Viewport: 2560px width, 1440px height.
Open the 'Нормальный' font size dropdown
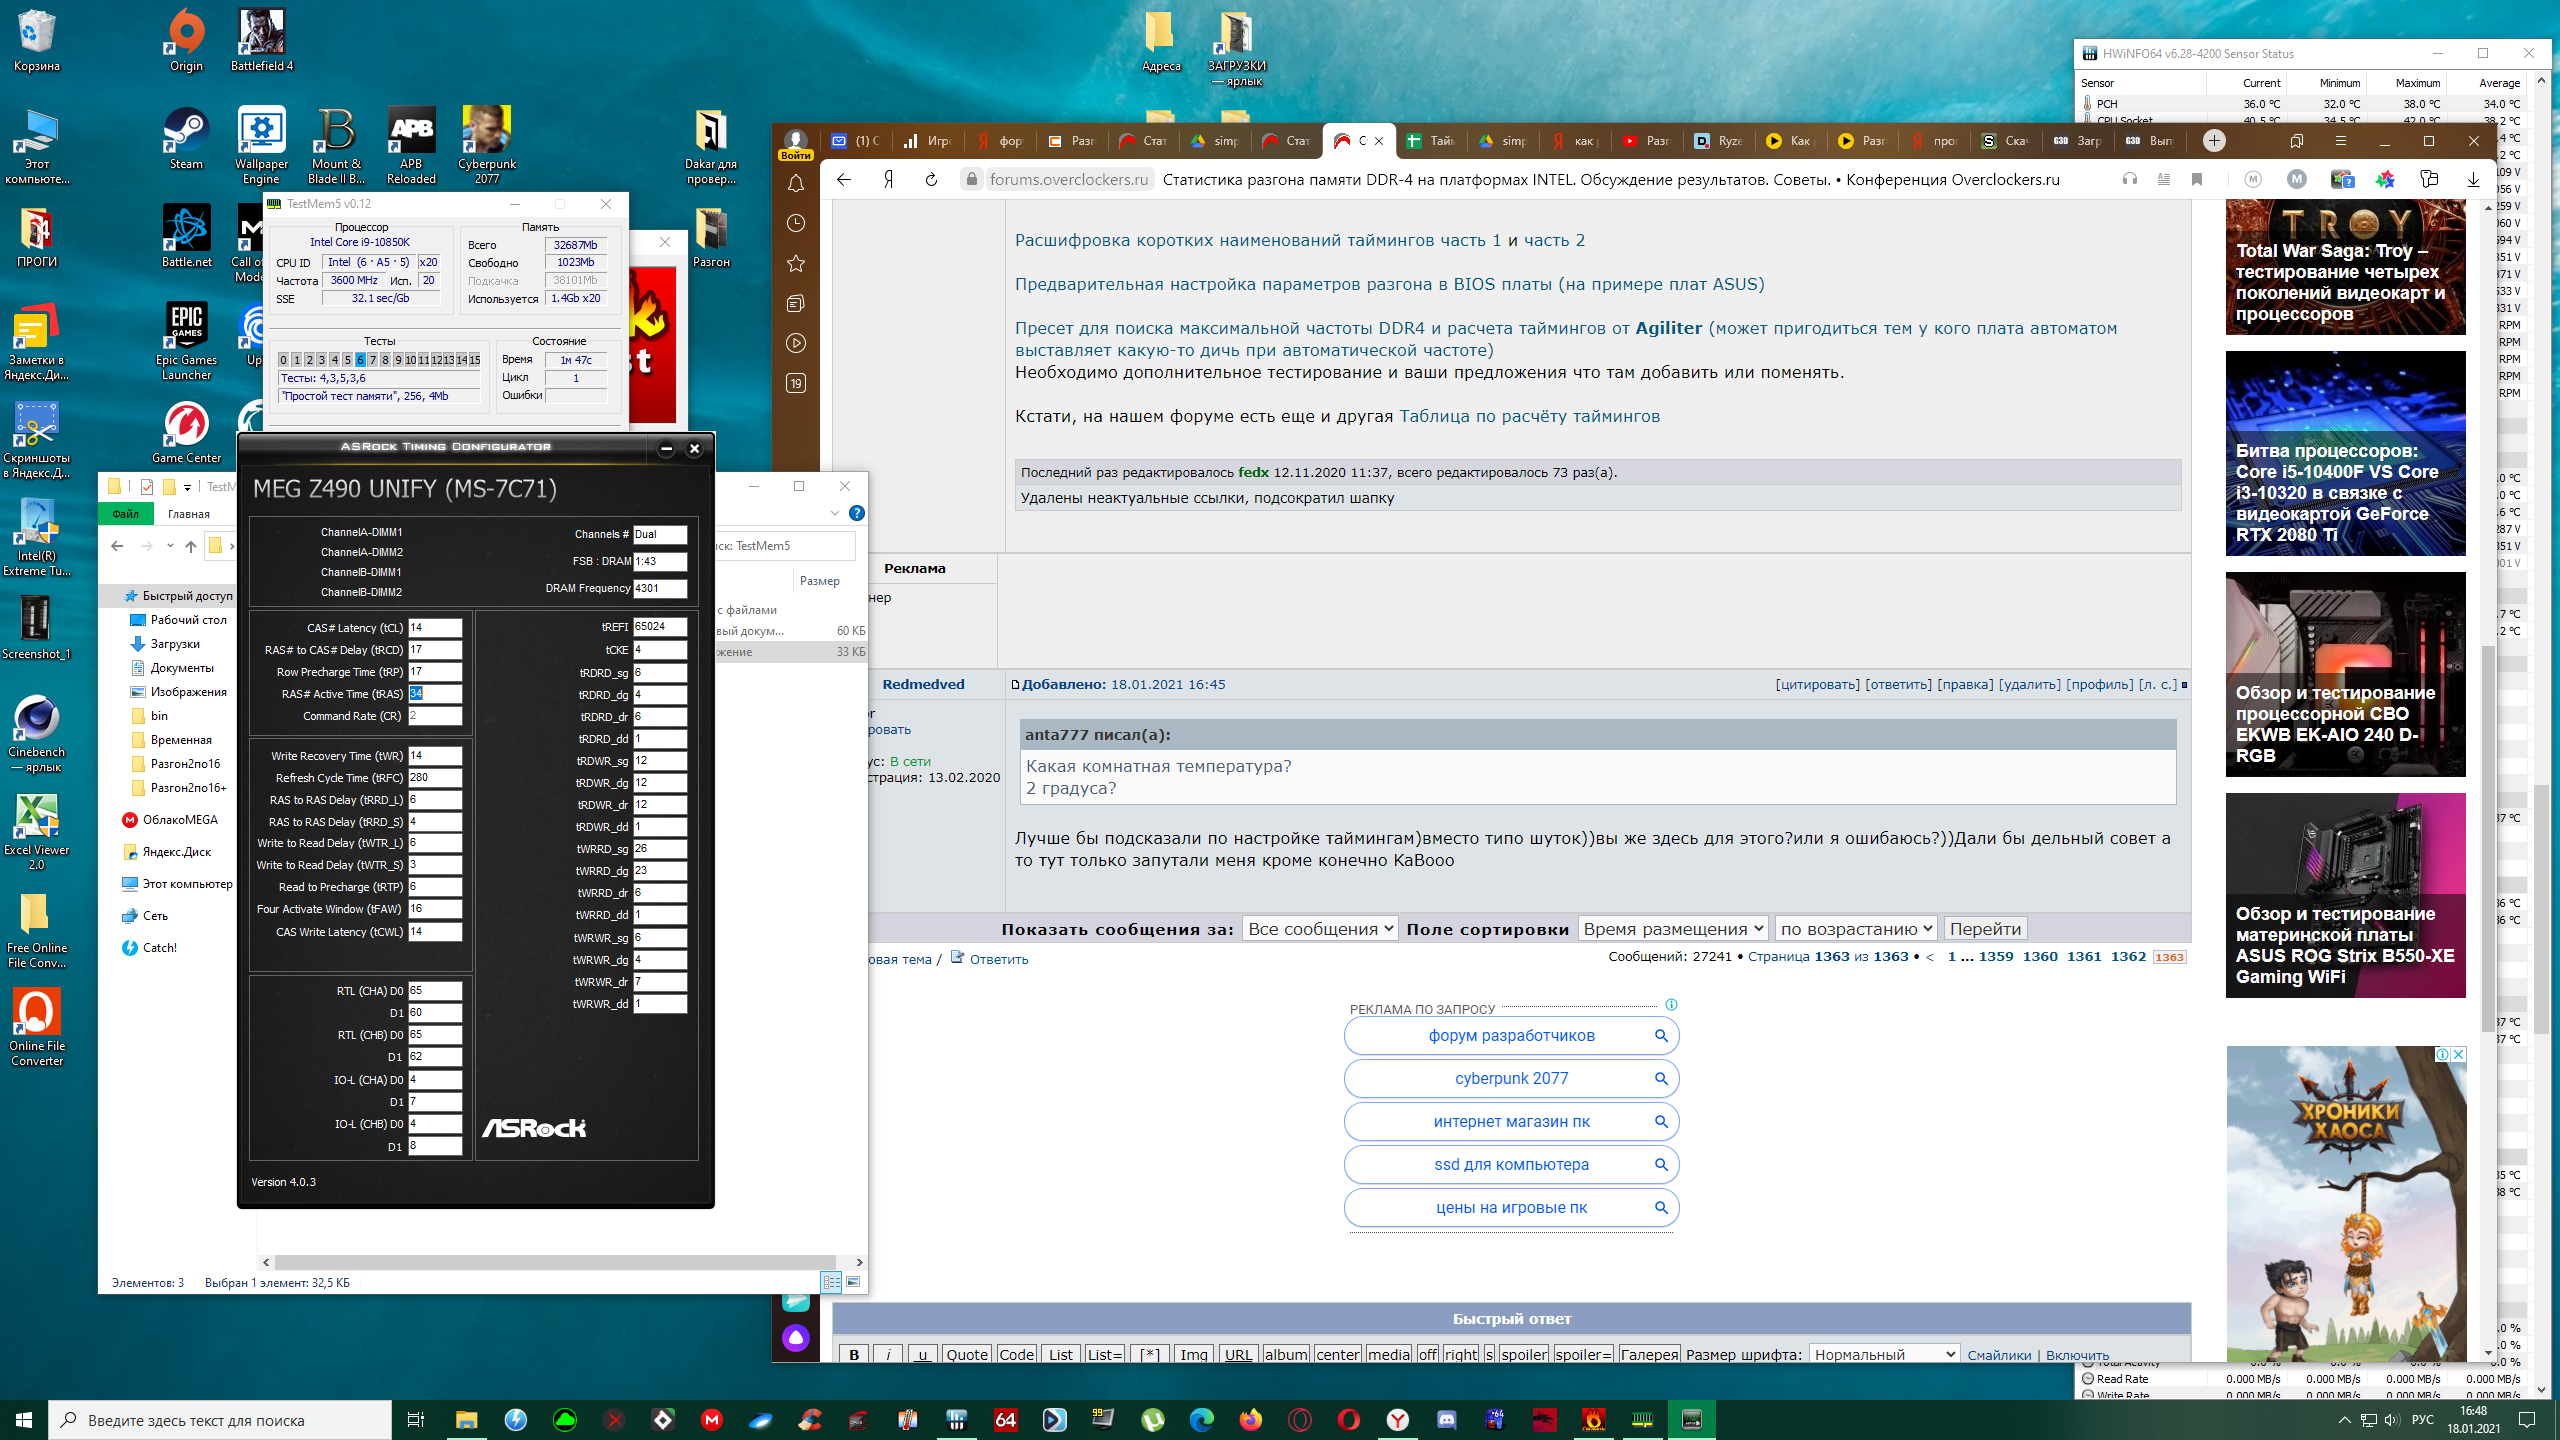[x=1884, y=1354]
